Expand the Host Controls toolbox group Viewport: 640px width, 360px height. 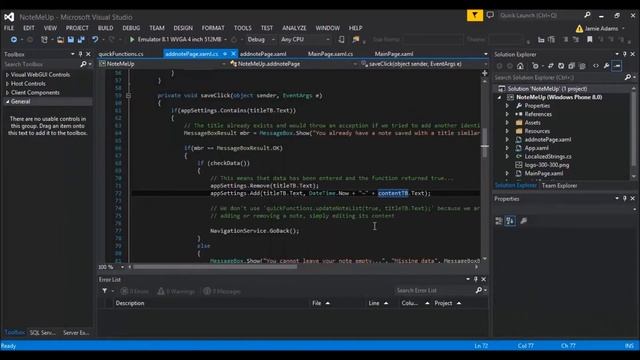[7, 84]
